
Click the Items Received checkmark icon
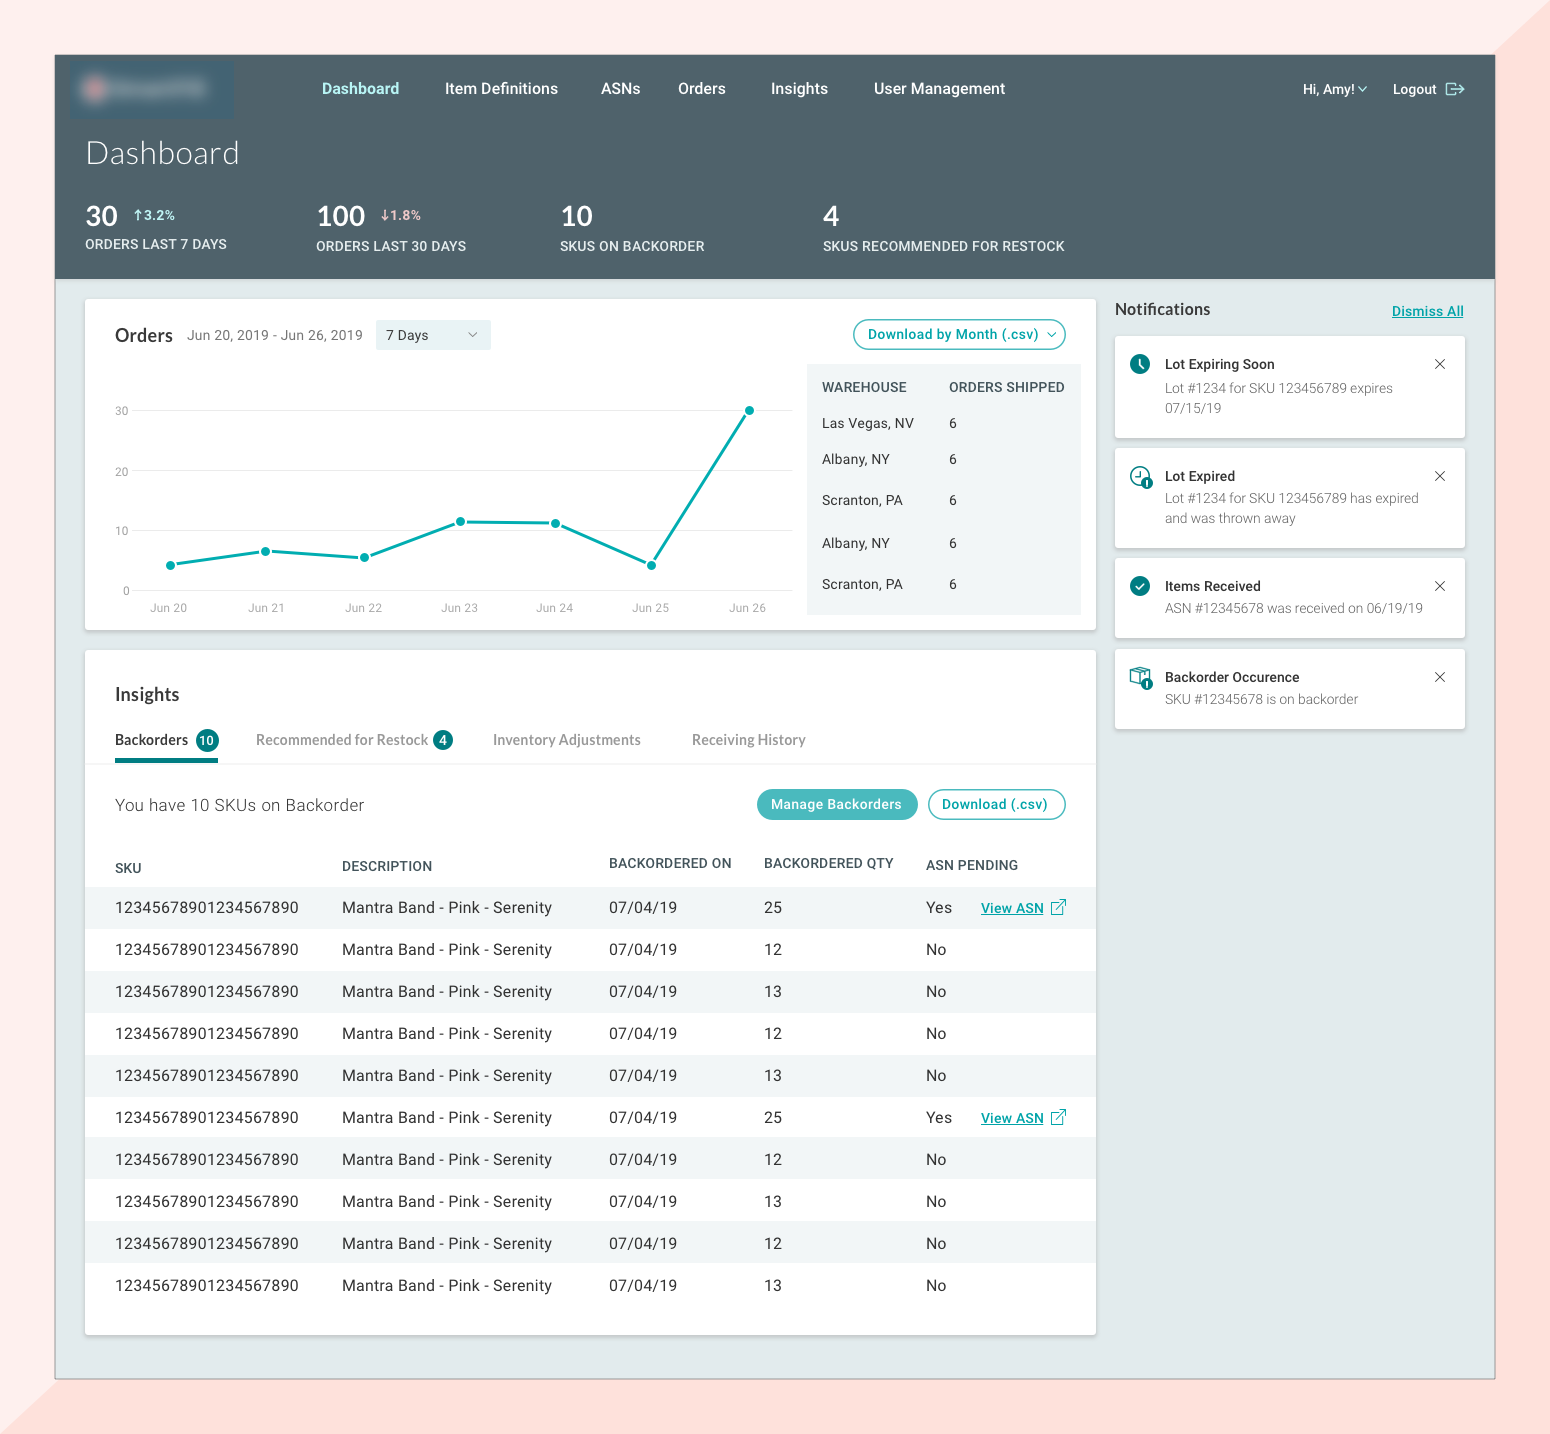click(1140, 586)
